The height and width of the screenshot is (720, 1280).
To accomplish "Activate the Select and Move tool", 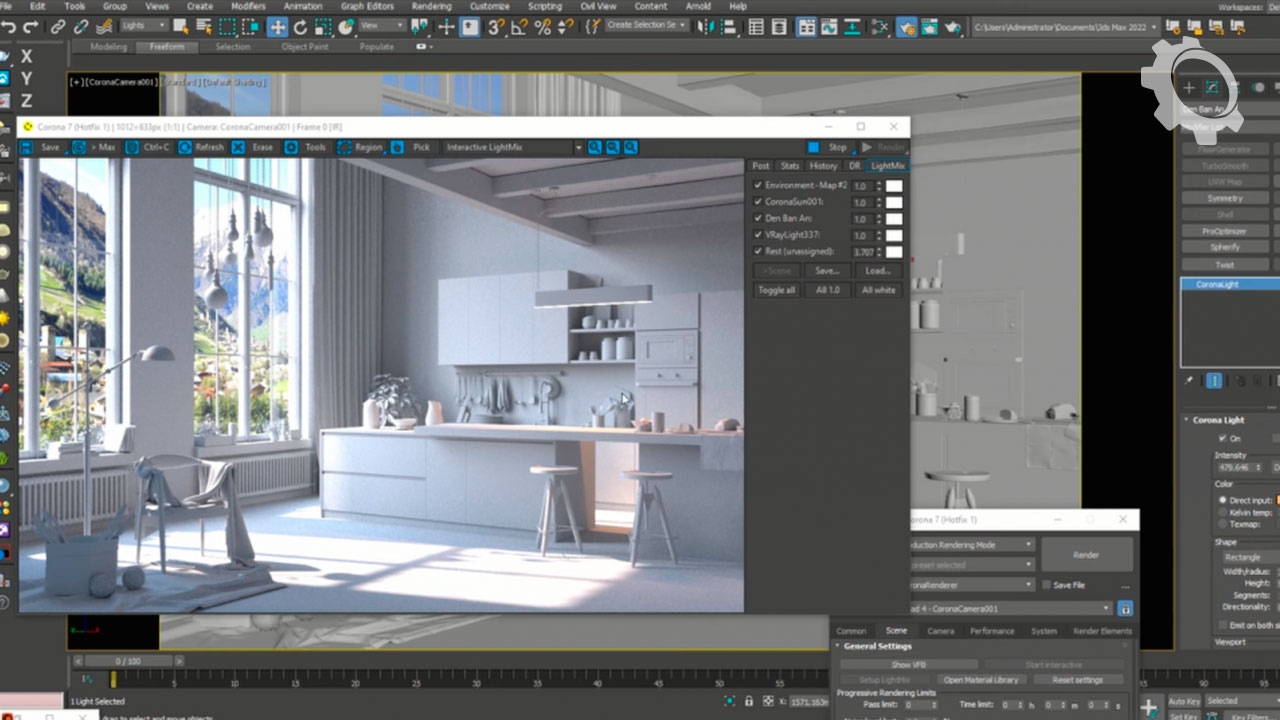I will click(276, 27).
